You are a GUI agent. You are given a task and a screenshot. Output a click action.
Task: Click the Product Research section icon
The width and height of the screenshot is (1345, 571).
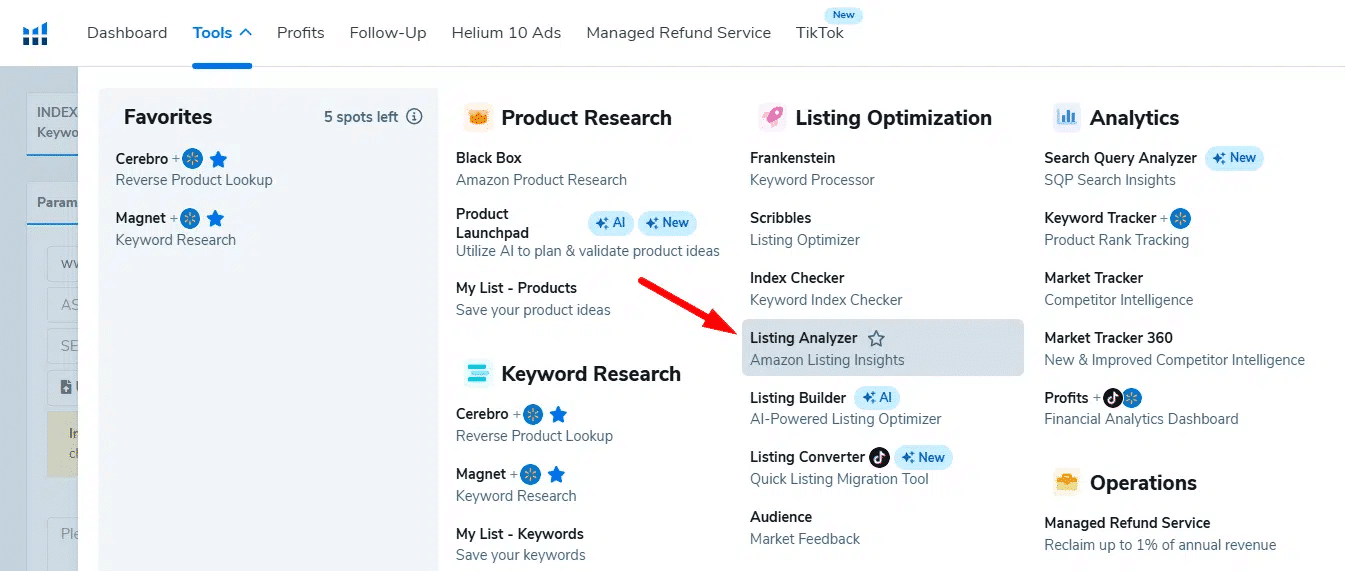coord(479,118)
